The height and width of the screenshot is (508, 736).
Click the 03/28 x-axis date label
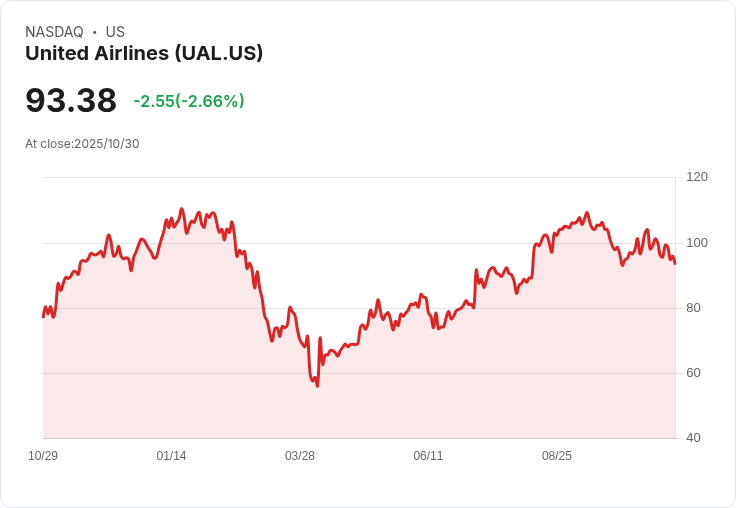coord(299,456)
